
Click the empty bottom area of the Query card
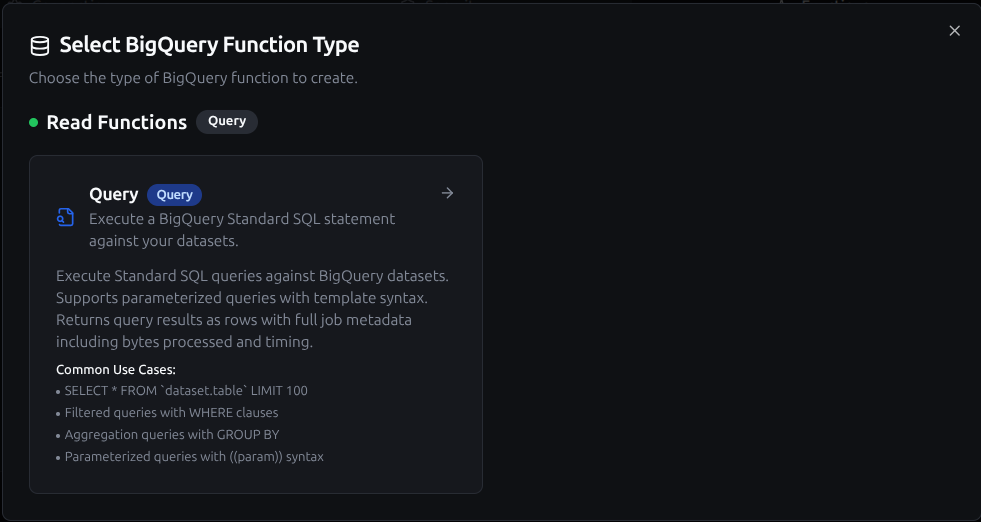click(x=255, y=479)
